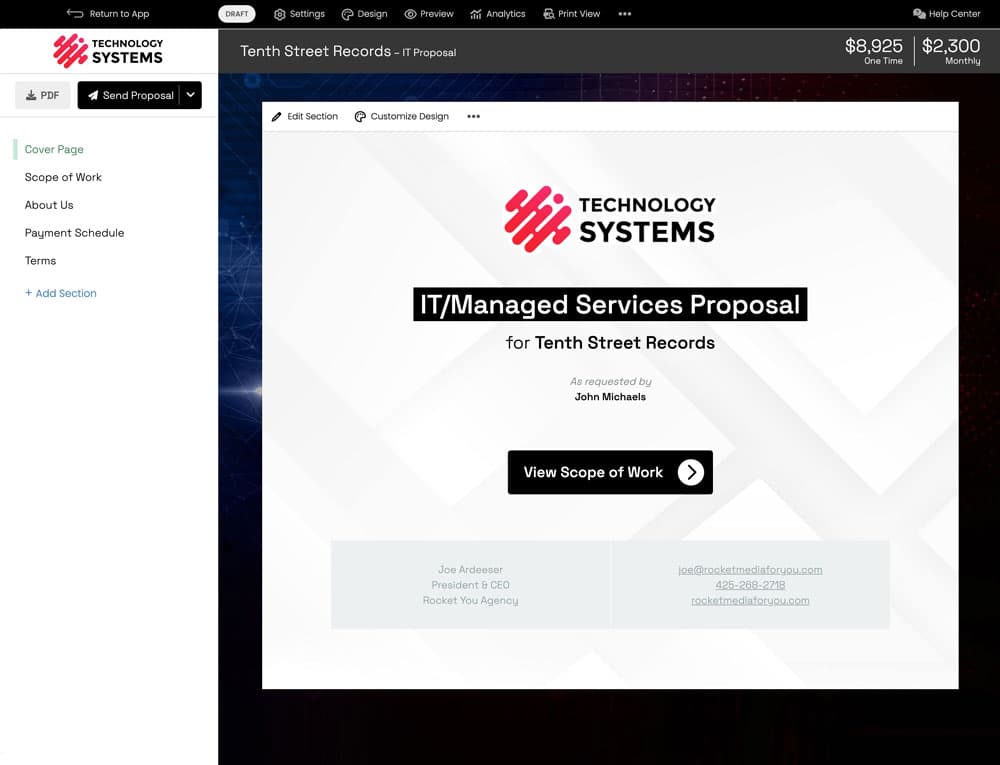
Task: Click the pencil icon for Edit Section
Action: pos(277,117)
